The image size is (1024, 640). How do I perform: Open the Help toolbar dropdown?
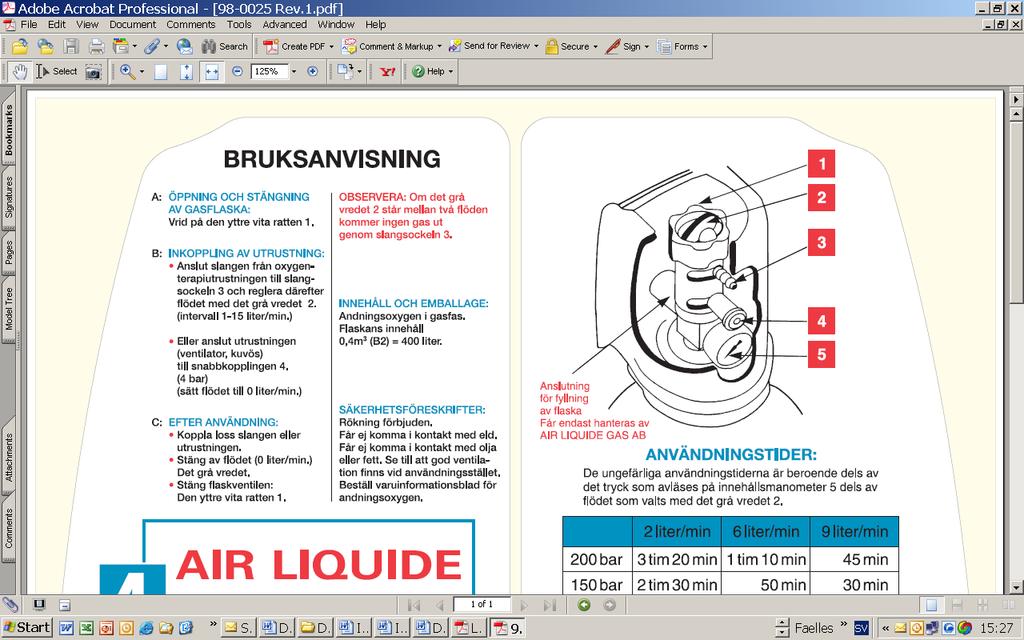point(432,72)
